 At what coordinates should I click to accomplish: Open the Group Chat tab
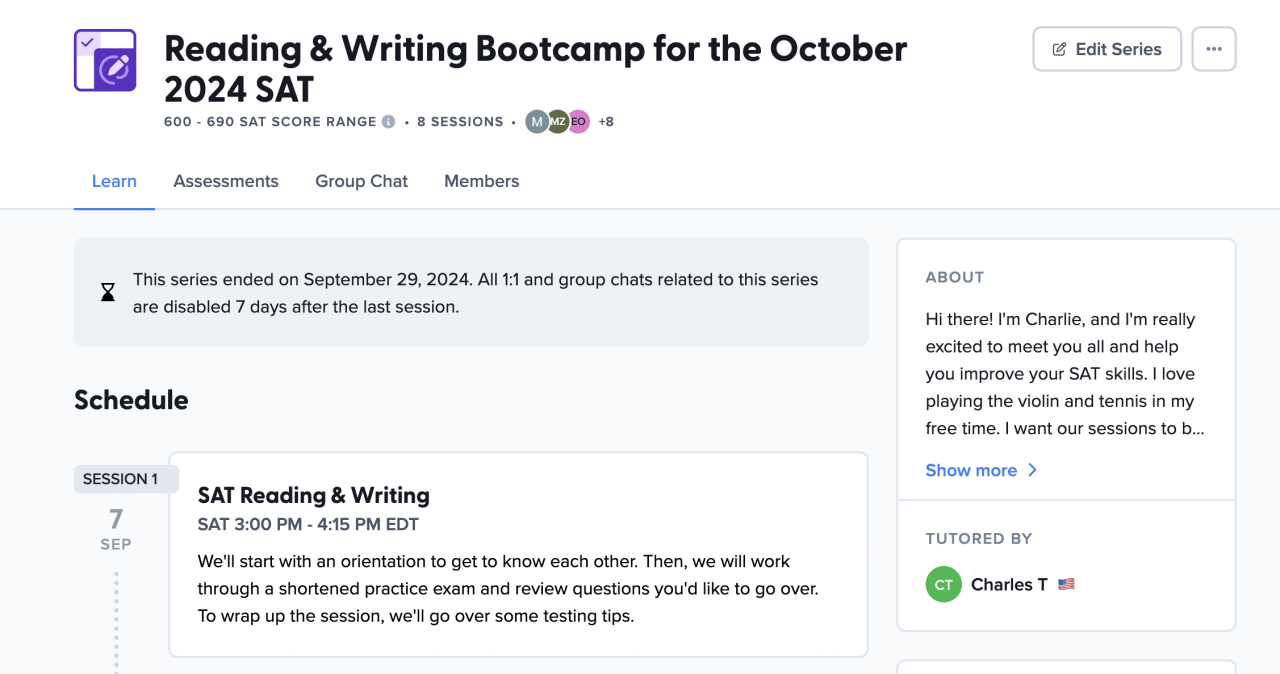[x=361, y=181]
